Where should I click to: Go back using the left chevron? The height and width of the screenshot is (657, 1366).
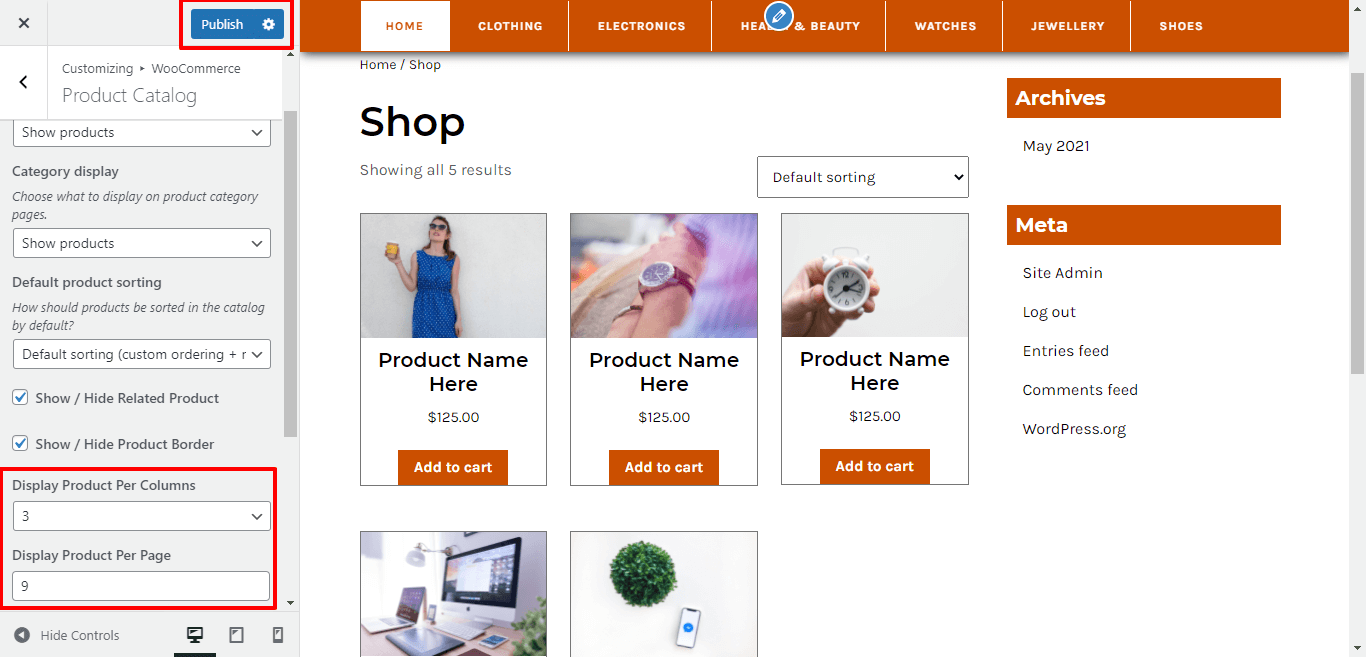pyautogui.click(x=24, y=82)
